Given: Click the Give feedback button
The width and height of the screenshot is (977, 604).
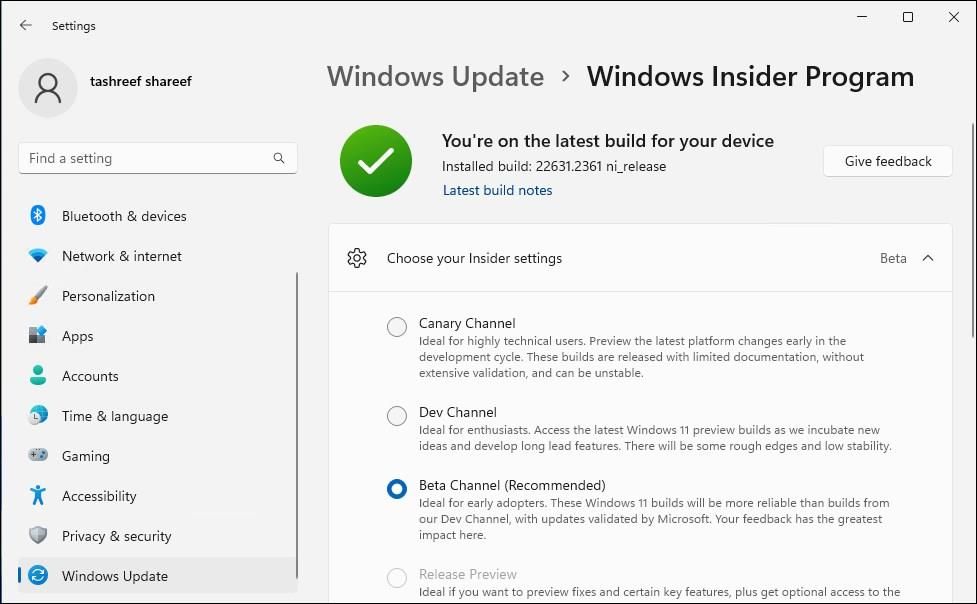Looking at the screenshot, I should point(887,161).
